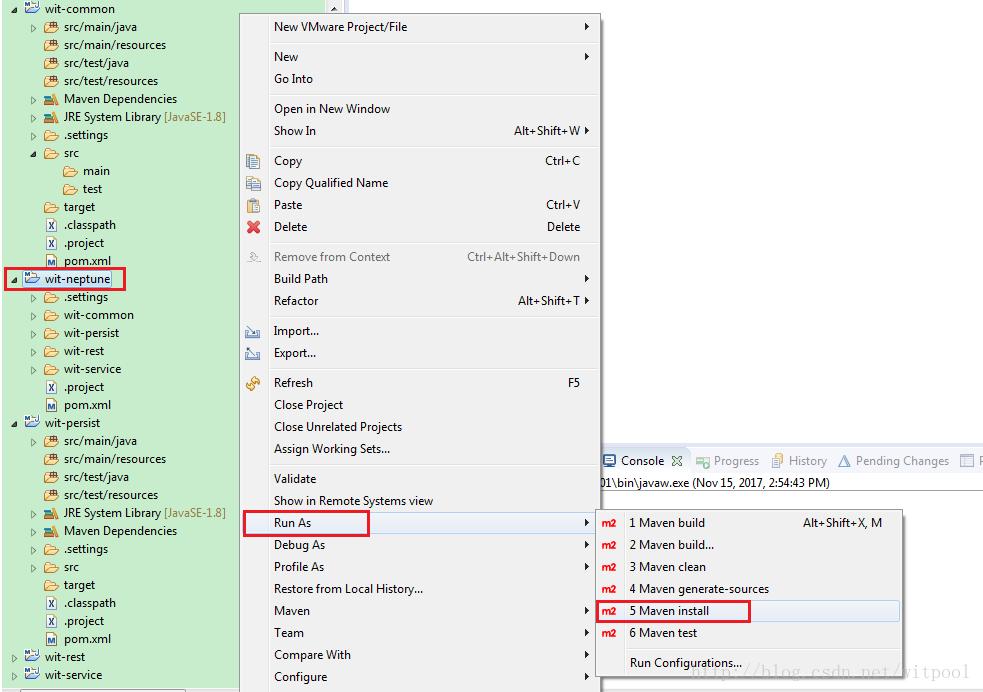Viewport: 983px width, 692px height.
Task: Click the red Delete X icon
Action: click(253, 227)
